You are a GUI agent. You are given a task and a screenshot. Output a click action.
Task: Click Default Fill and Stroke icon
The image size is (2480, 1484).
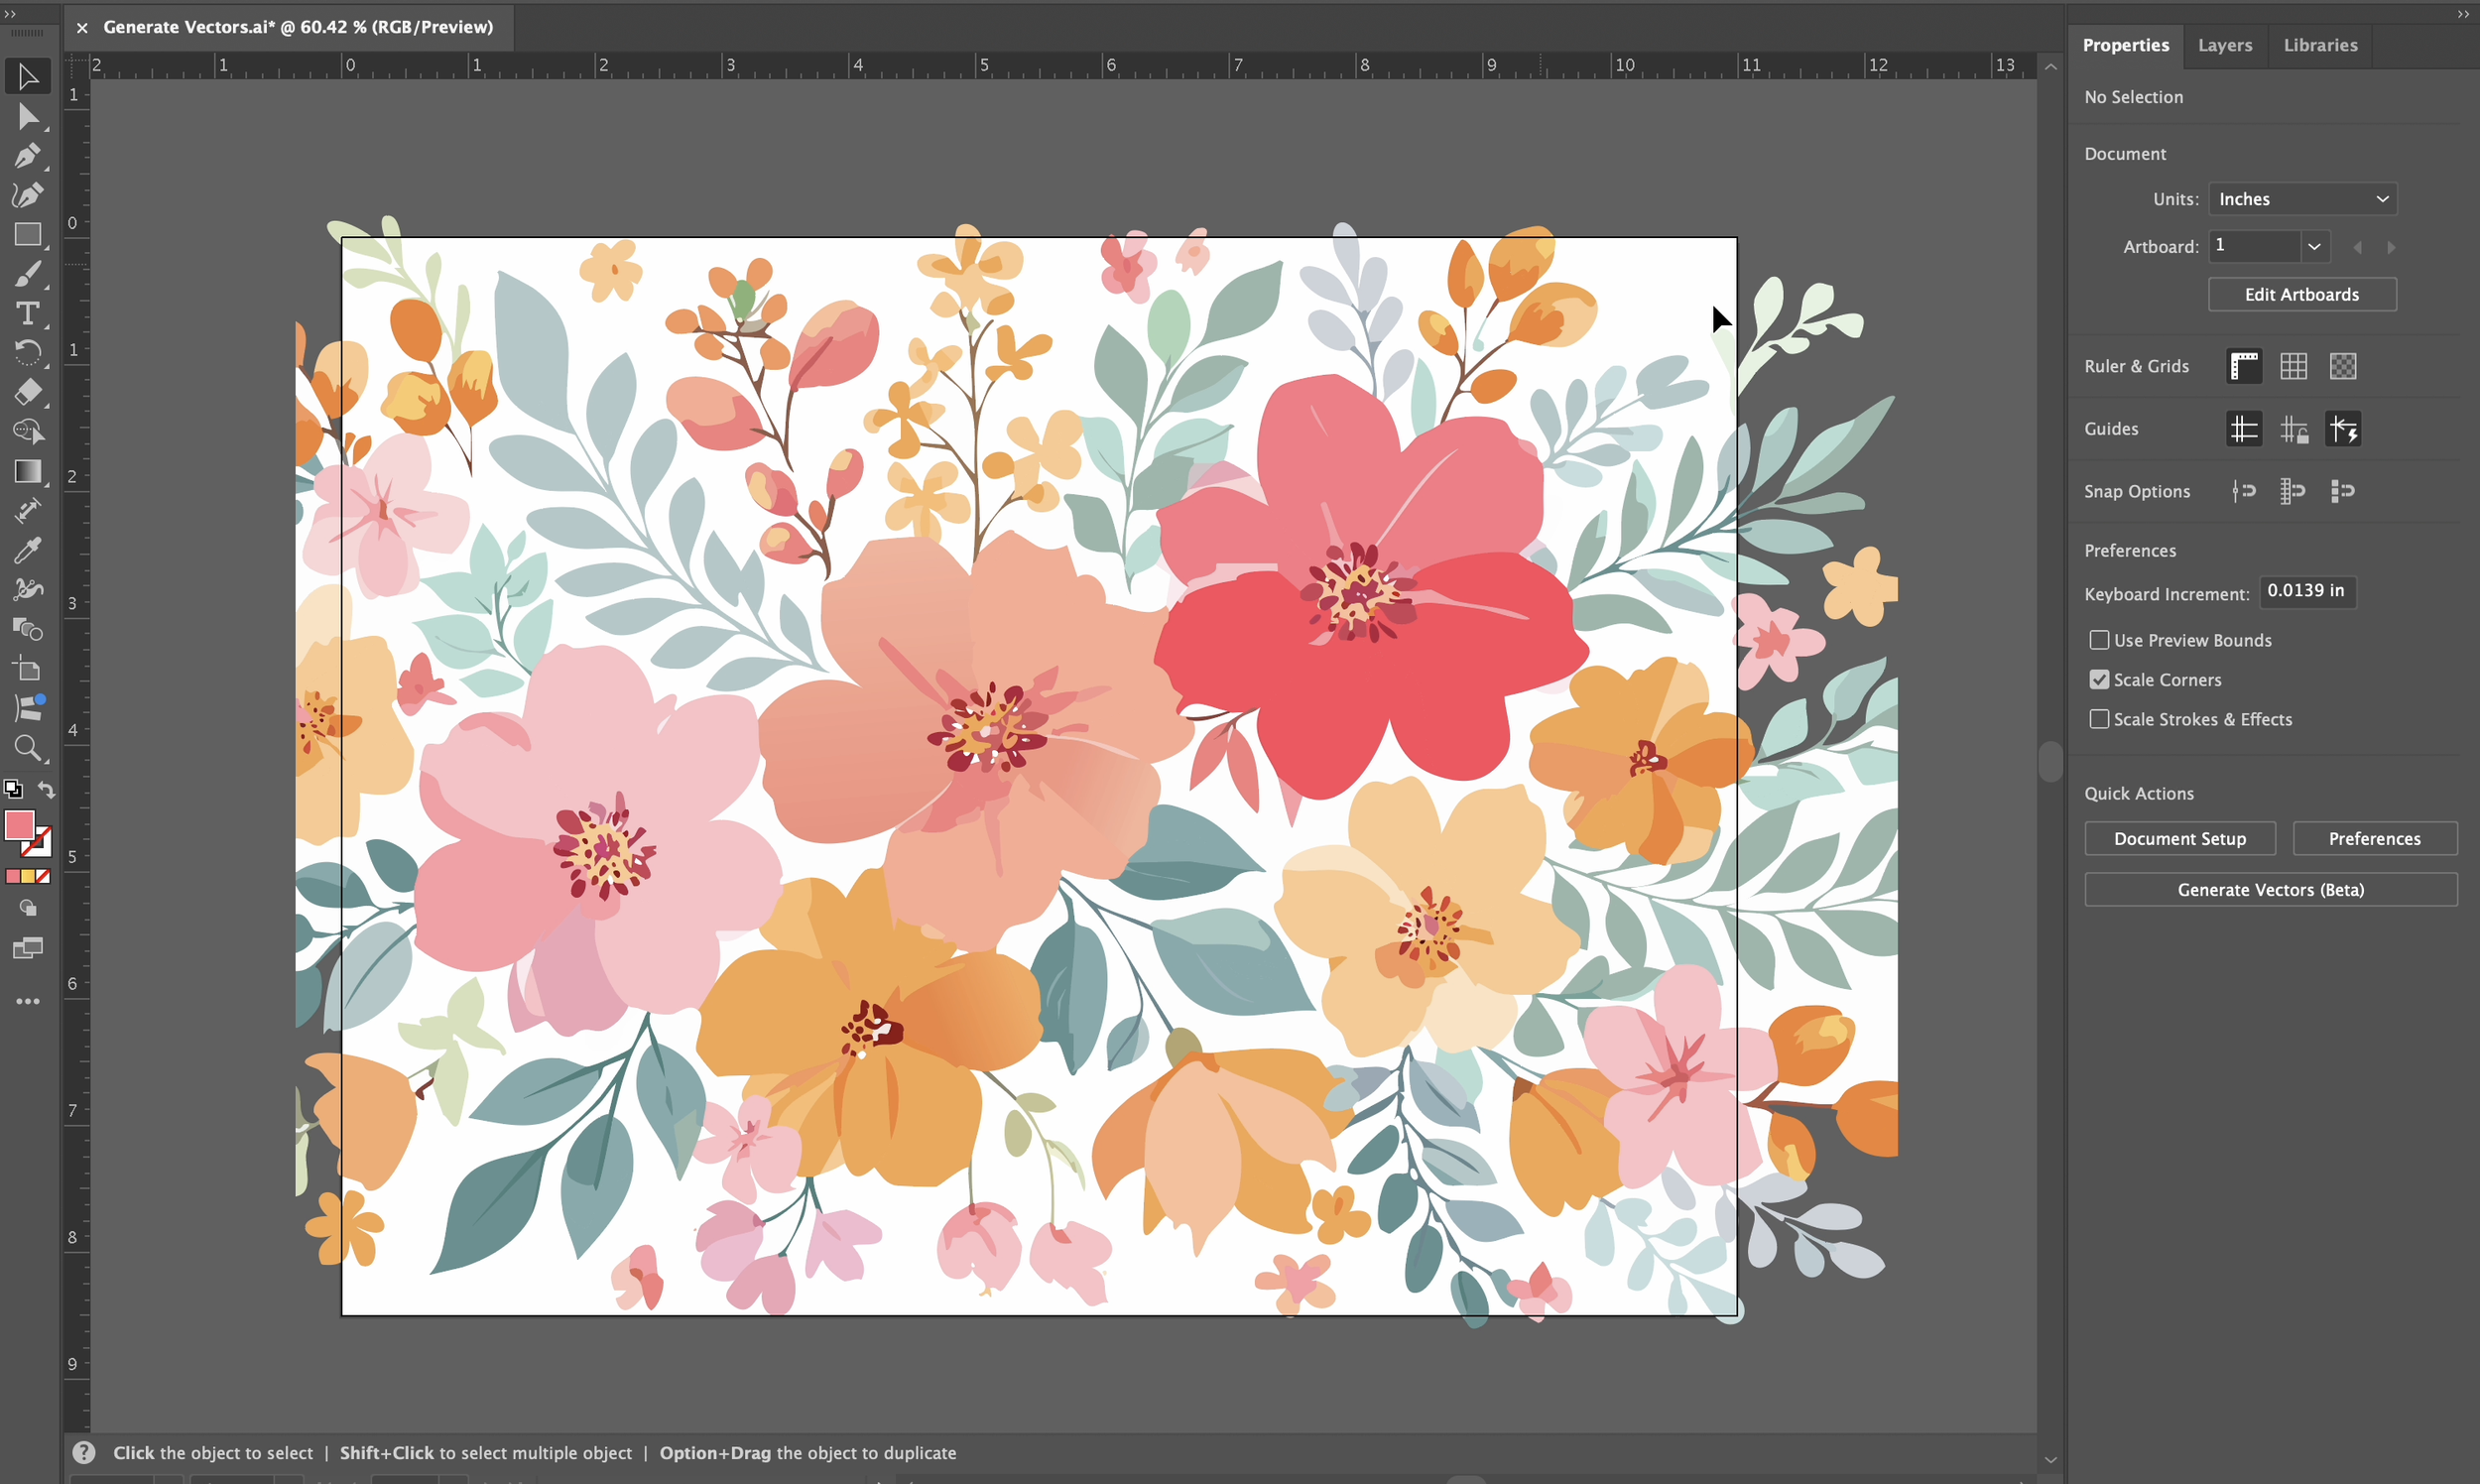tap(13, 789)
